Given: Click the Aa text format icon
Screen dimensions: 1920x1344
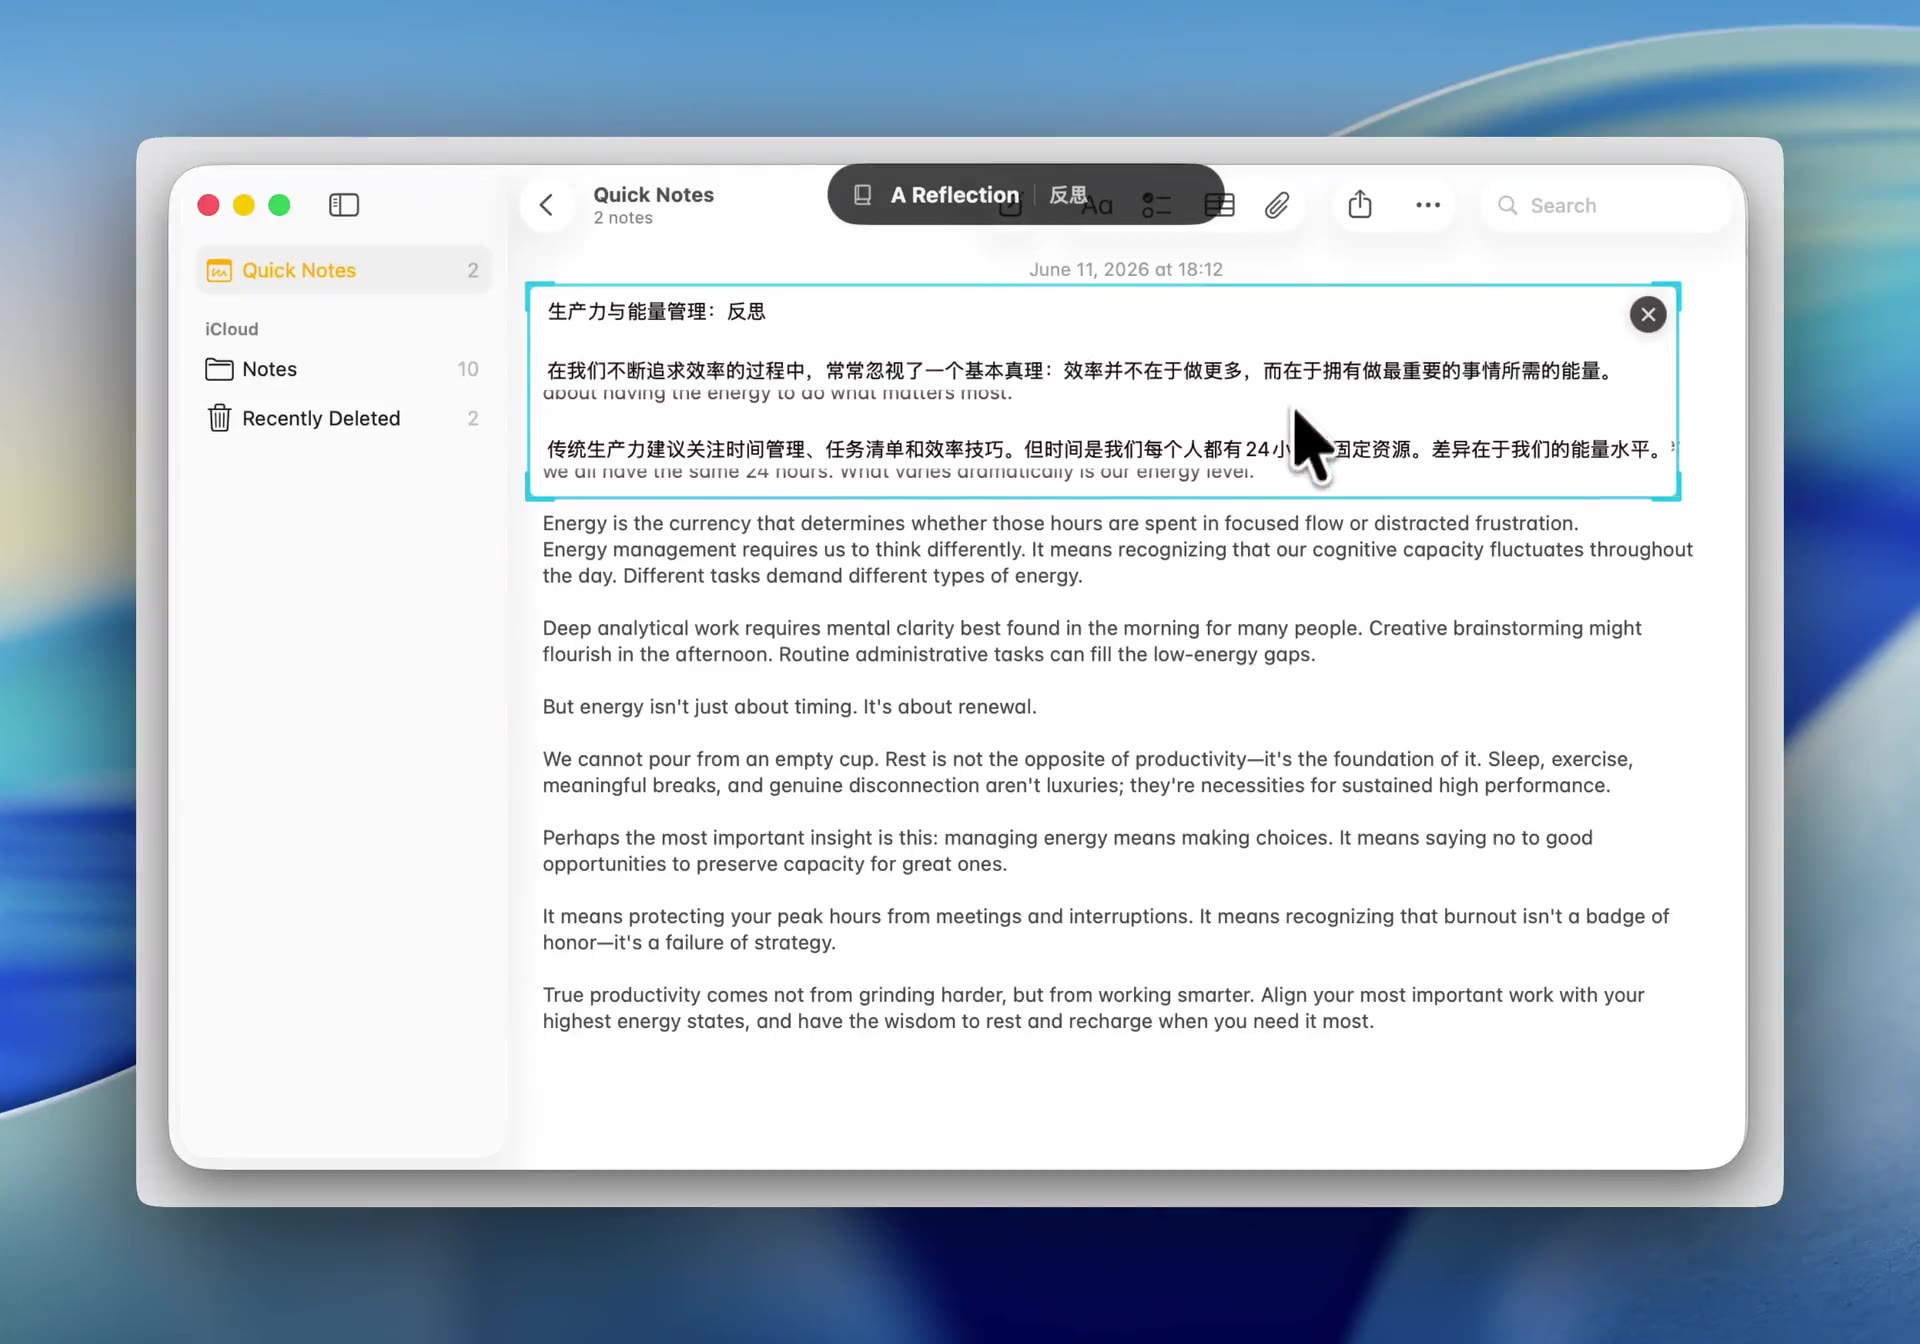Looking at the screenshot, I should (x=1097, y=206).
